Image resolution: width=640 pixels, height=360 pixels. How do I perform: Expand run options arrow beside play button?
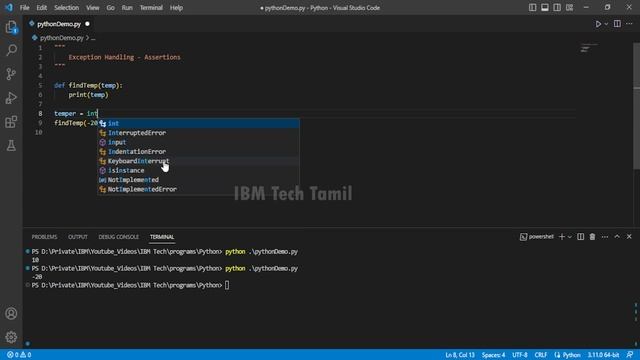[x=606, y=24]
